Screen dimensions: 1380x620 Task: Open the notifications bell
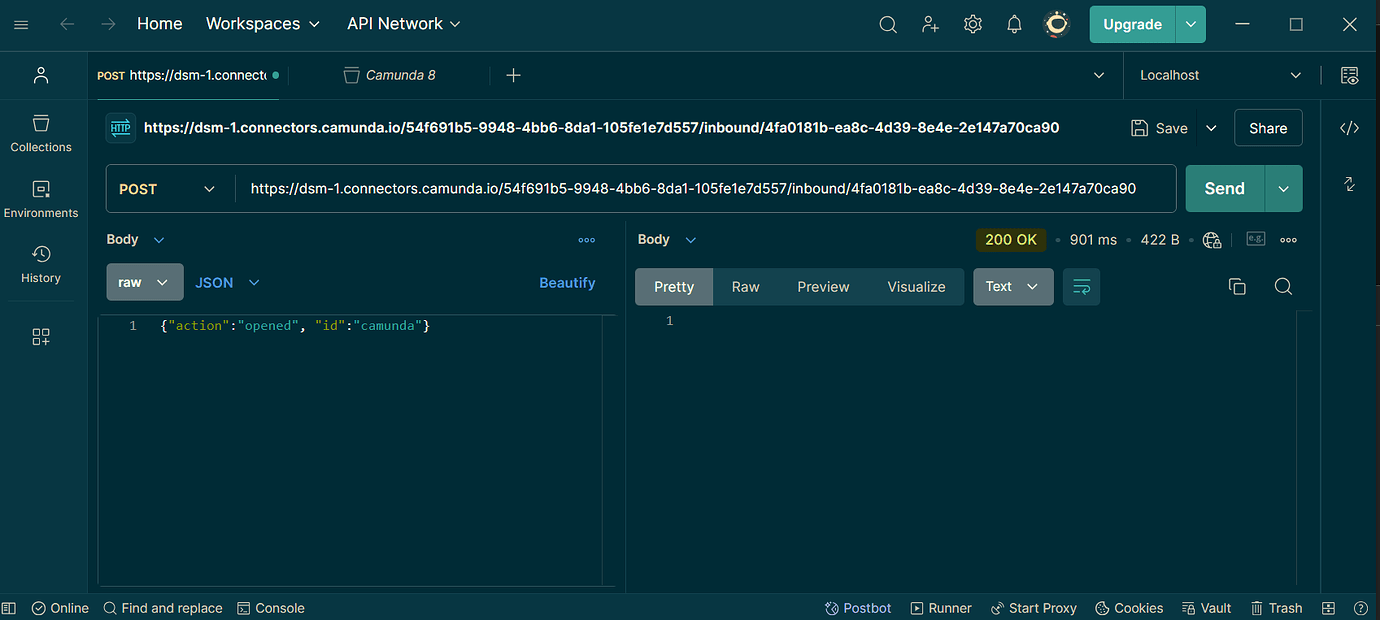tap(1014, 24)
